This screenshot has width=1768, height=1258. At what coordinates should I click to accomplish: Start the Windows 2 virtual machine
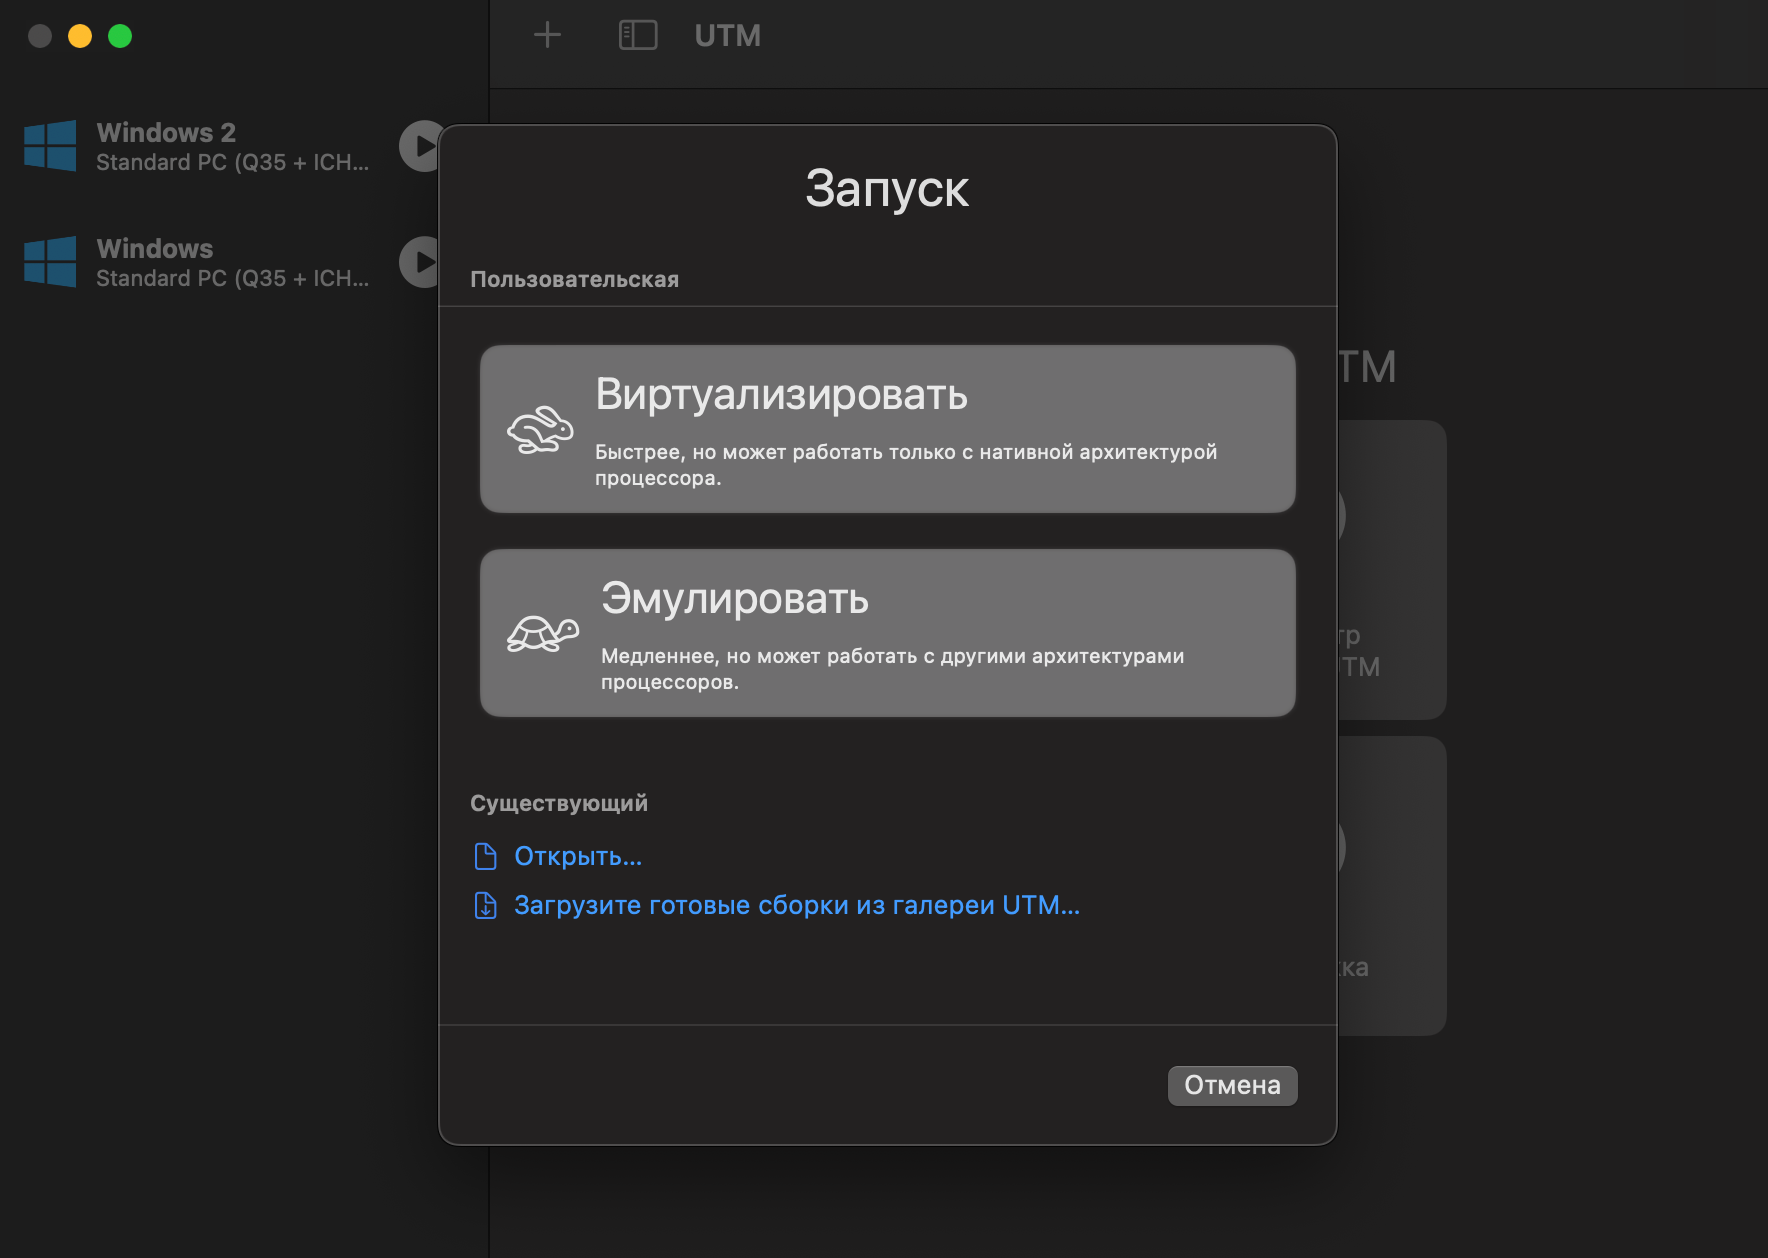(x=420, y=146)
